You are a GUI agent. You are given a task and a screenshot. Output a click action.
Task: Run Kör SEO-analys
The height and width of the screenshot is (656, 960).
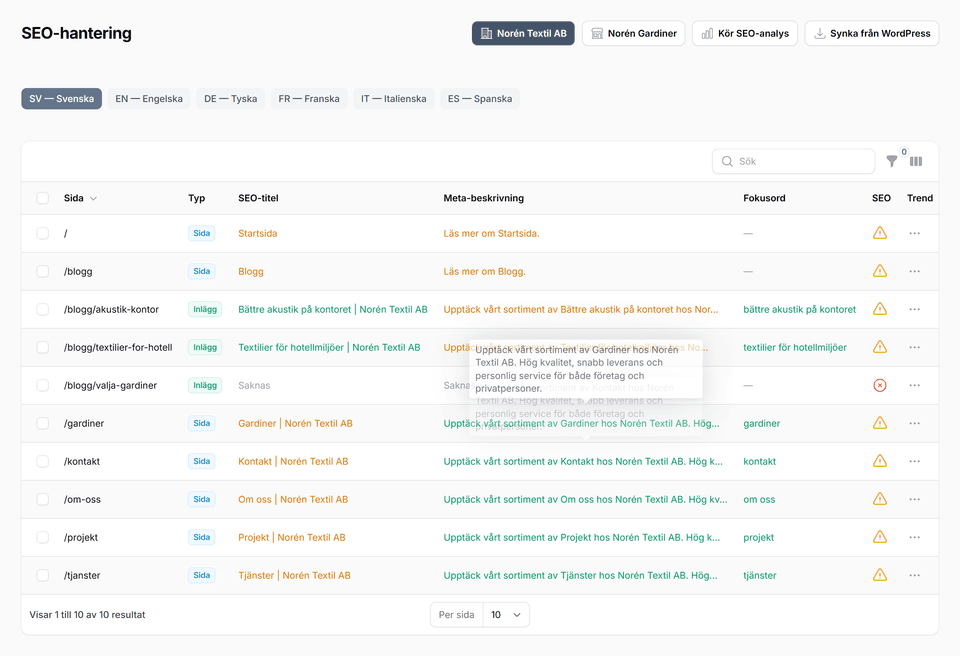tap(744, 33)
